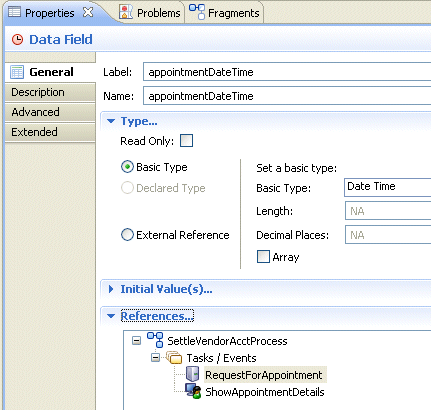Screen dimensions: 431x410
Task: Select the RequestForAppointment task icon
Action: pyautogui.click(x=192, y=374)
